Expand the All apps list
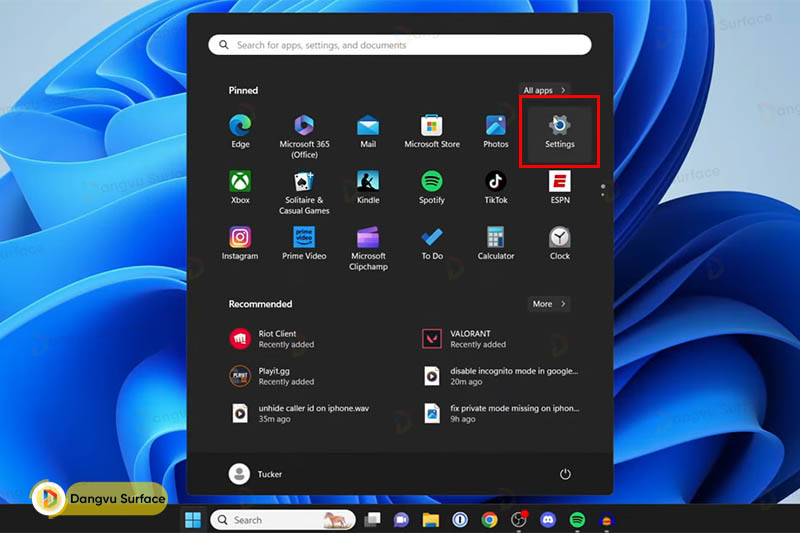Viewport: 800px width, 533px height. pos(545,90)
